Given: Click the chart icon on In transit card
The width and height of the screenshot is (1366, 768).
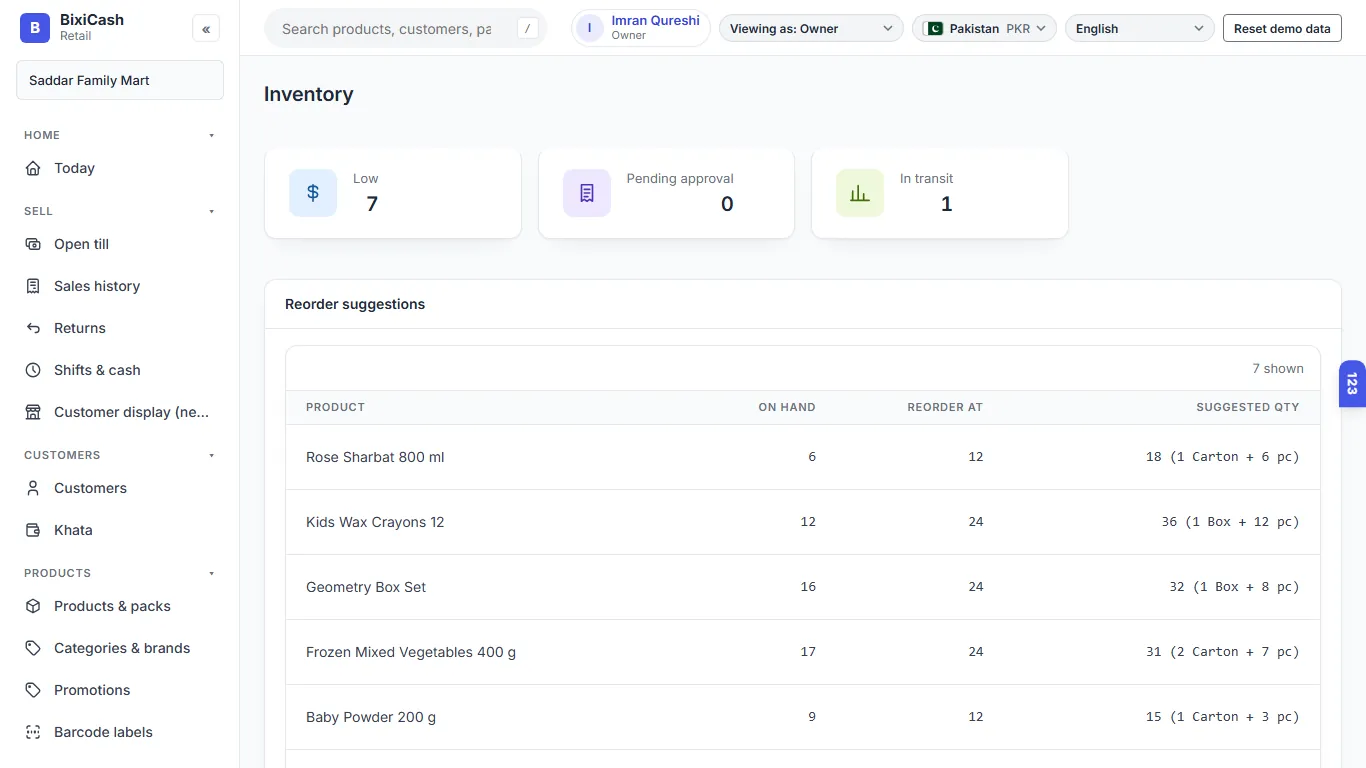Looking at the screenshot, I should click(x=860, y=193).
